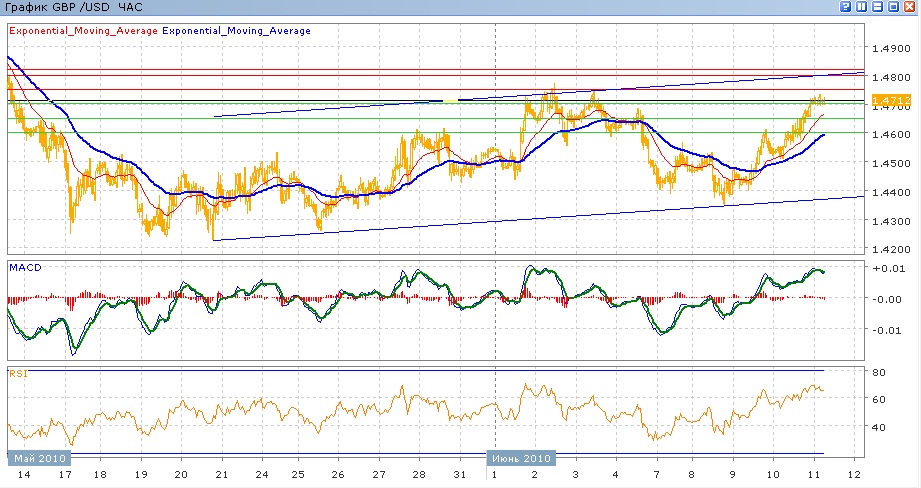Click the +0.01 MACD scale label
The width and height of the screenshot is (921, 488).
[x=886, y=270]
